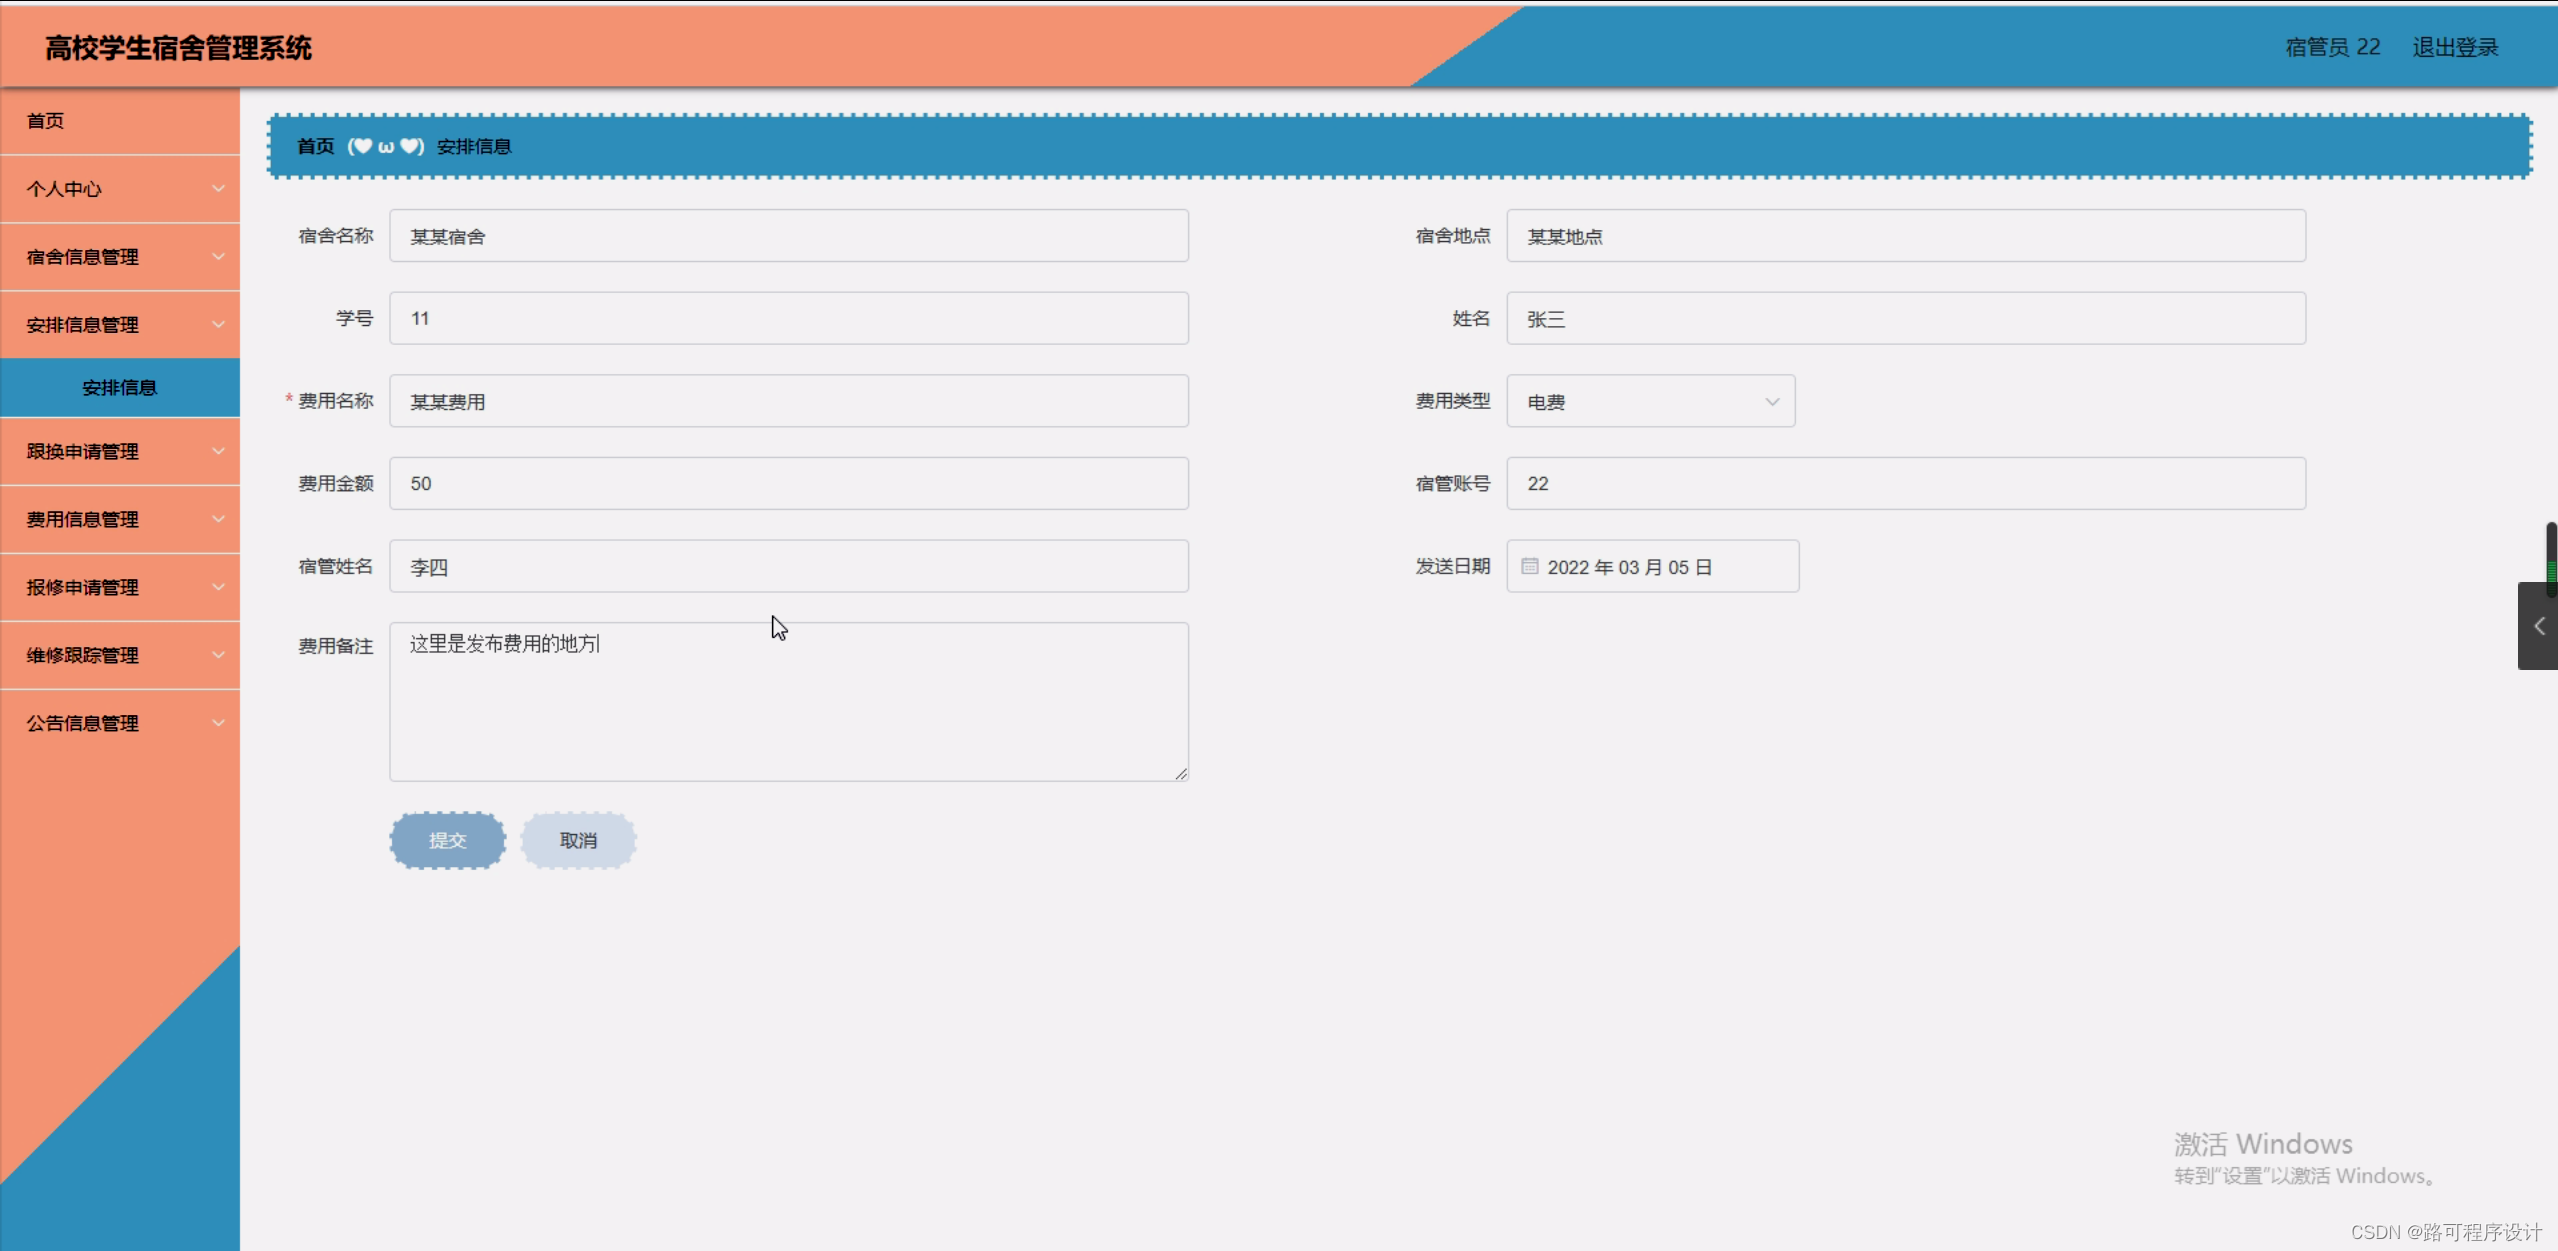Collapse the panel using the right-edge arrow
The image size is (2558, 1251).
click(x=2538, y=626)
